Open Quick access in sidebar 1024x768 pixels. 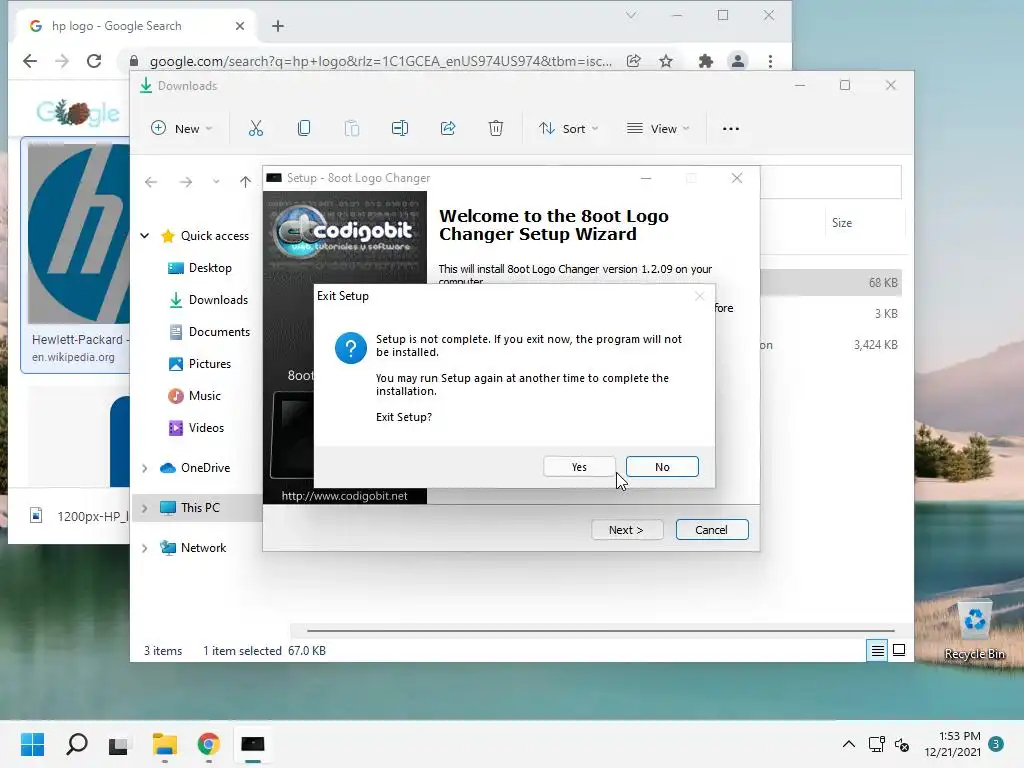click(x=205, y=236)
